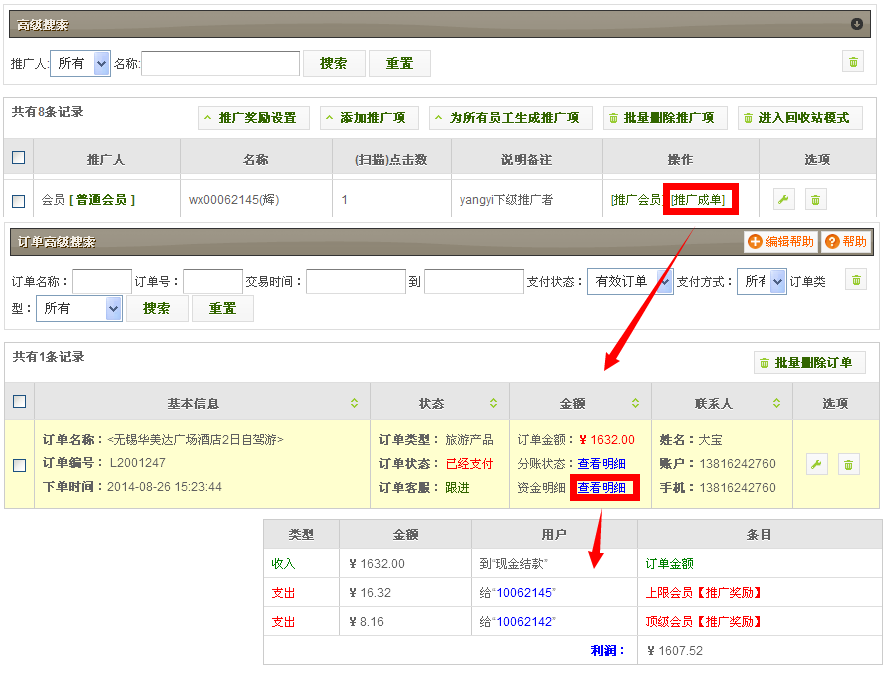Click trash icon in order search panel

pos(856,280)
